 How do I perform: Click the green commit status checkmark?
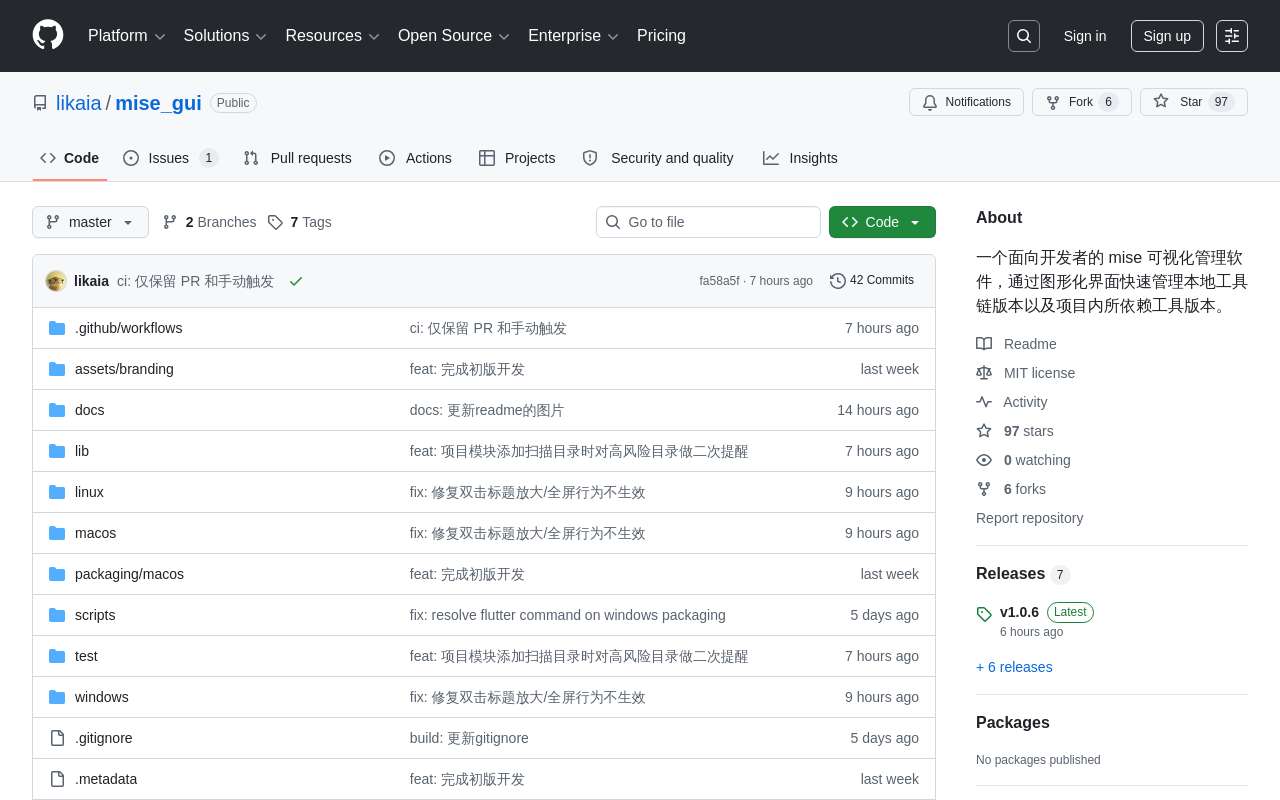(296, 281)
